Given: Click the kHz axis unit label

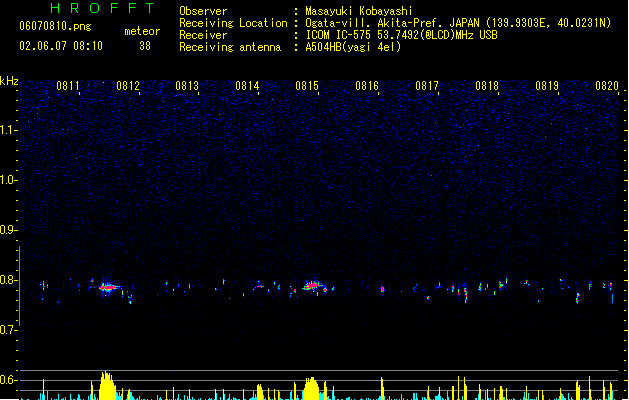Looking at the screenshot, I should pos(9,81).
